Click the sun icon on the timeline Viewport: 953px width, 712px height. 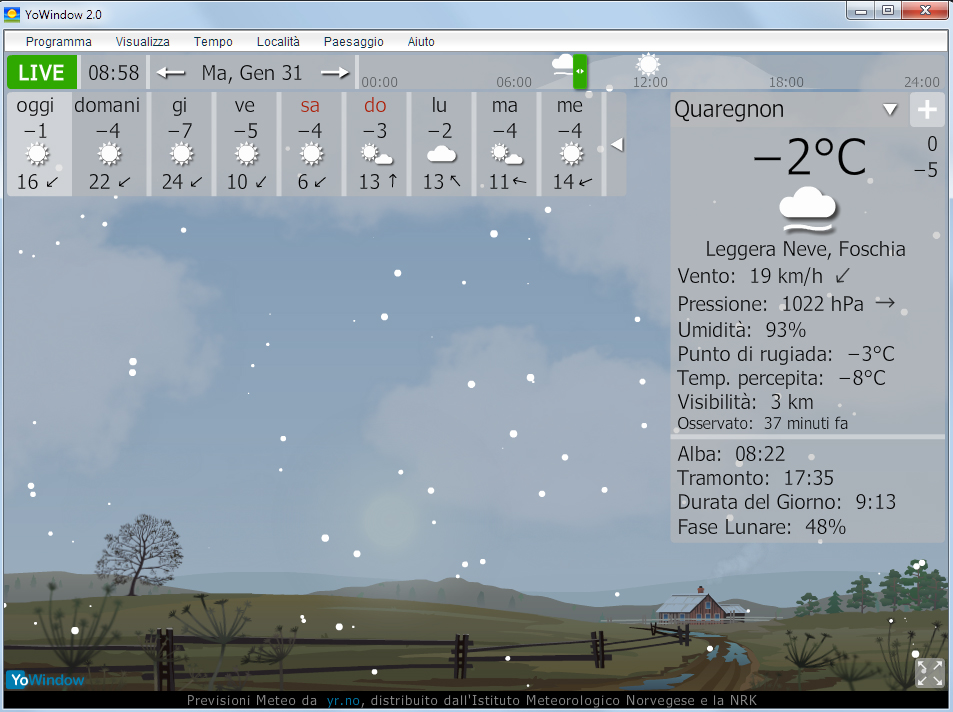pyautogui.click(x=649, y=65)
